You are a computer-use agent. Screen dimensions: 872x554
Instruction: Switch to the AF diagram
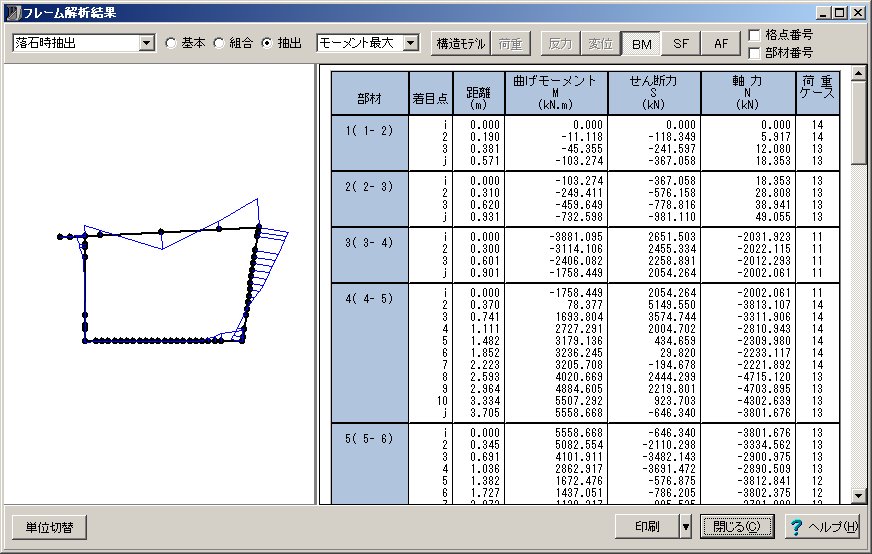pyautogui.click(x=721, y=43)
